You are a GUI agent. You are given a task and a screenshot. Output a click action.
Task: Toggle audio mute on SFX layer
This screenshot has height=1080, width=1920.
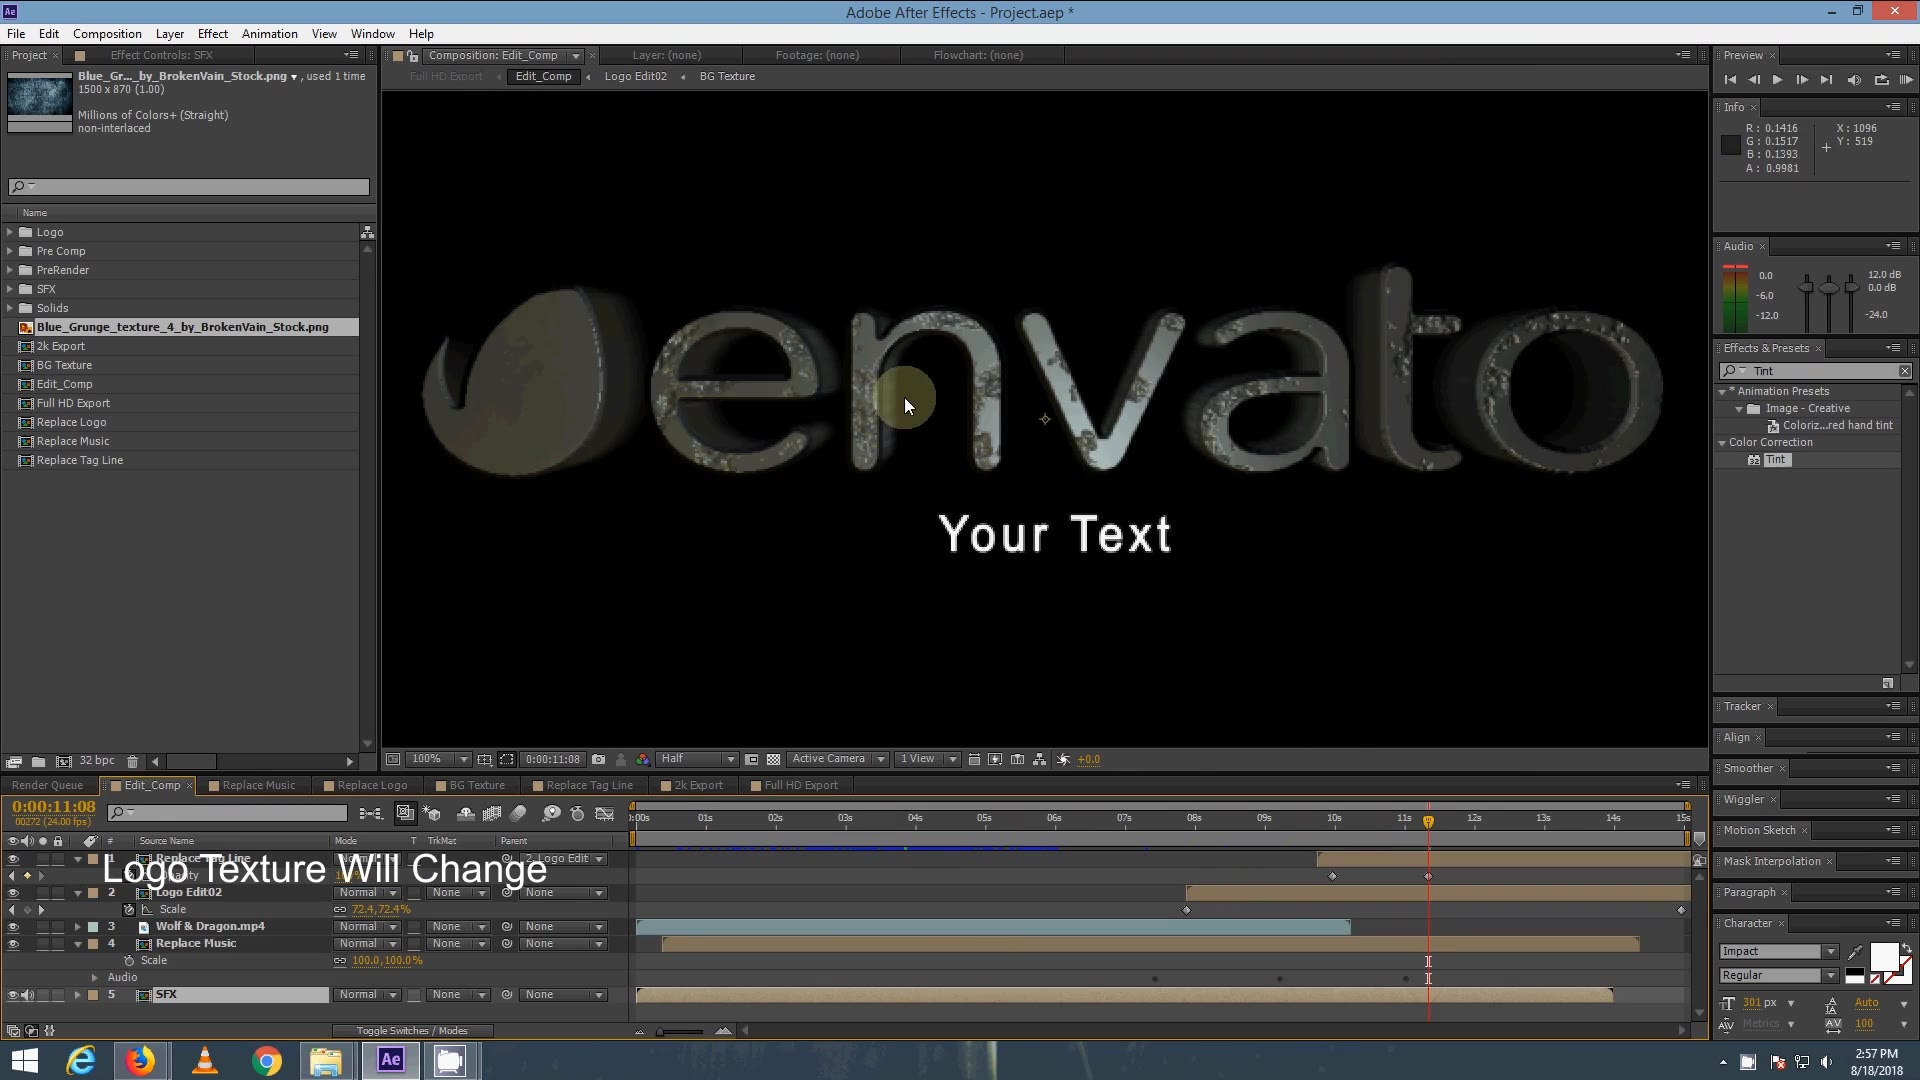click(x=26, y=994)
